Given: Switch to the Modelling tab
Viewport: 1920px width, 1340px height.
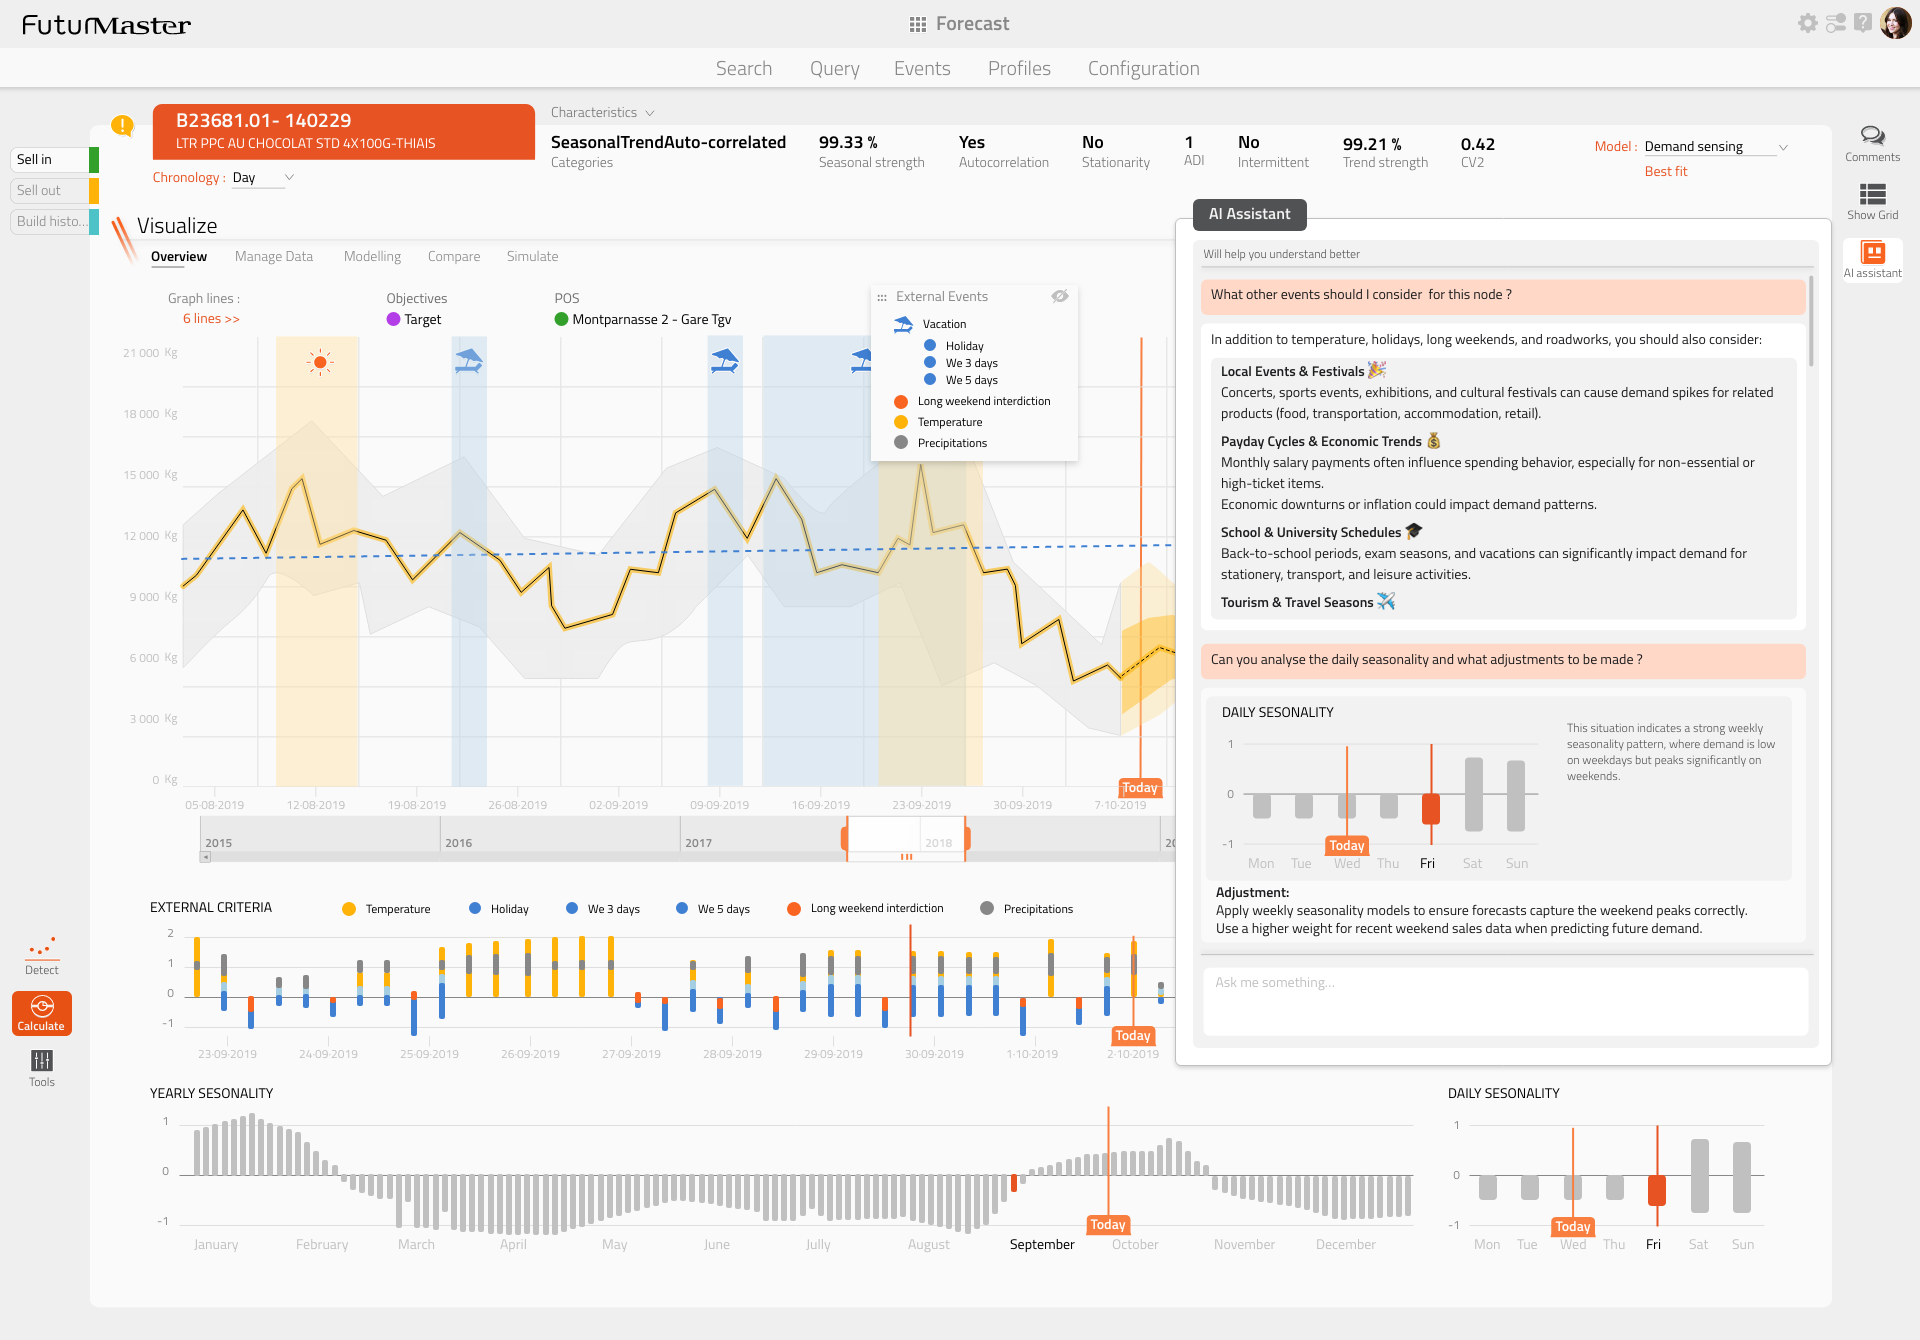Looking at the screenshot, I should [372, 257].
